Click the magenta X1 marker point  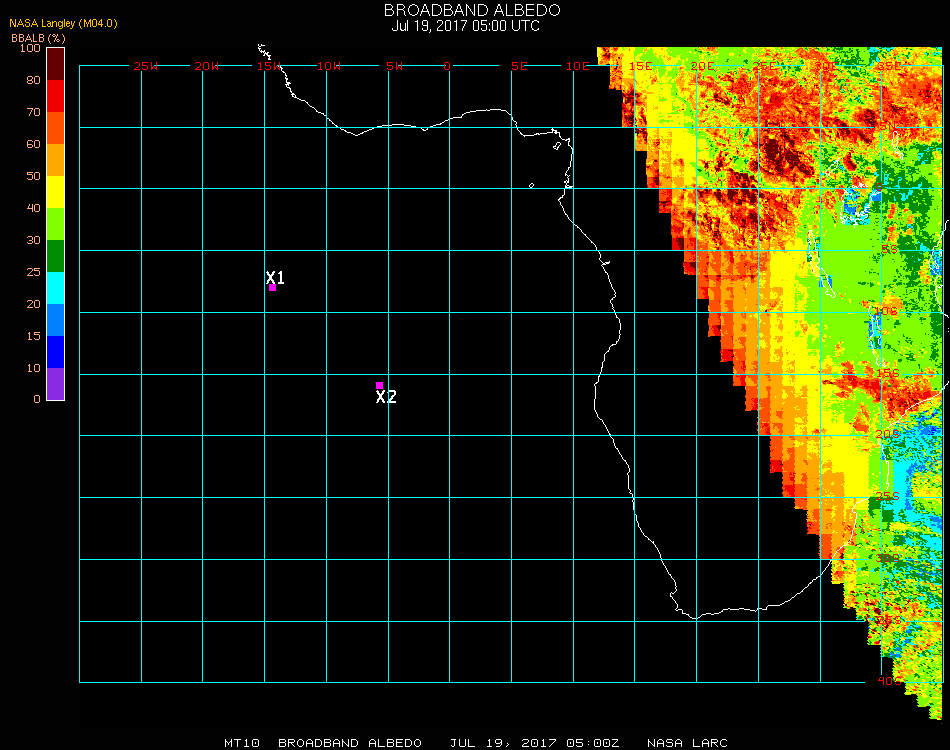273,288
